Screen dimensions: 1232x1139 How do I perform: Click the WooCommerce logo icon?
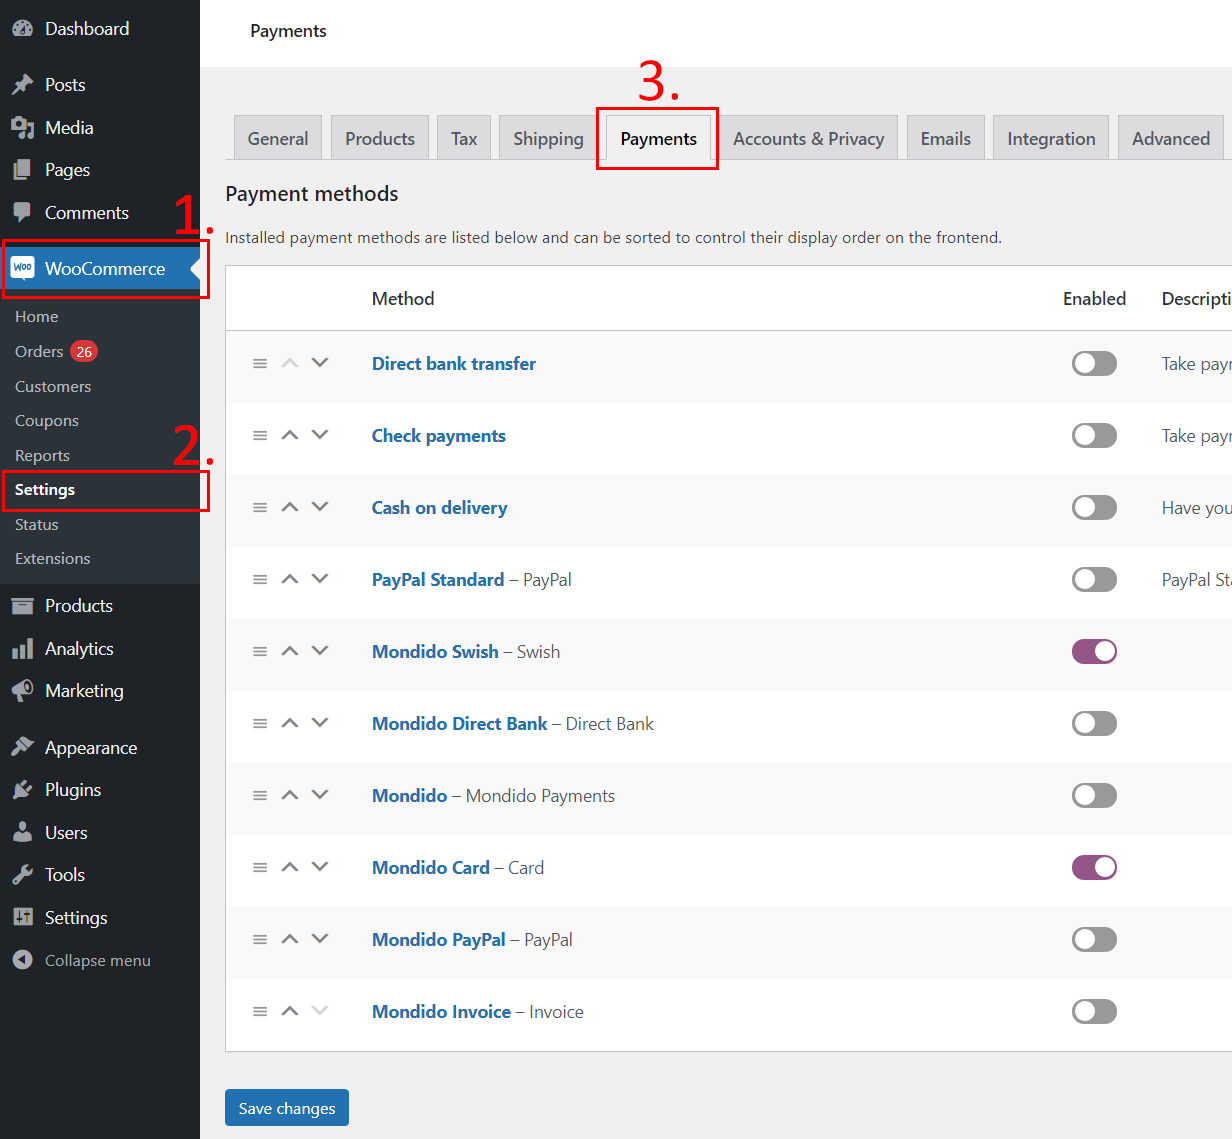[22, 268]
